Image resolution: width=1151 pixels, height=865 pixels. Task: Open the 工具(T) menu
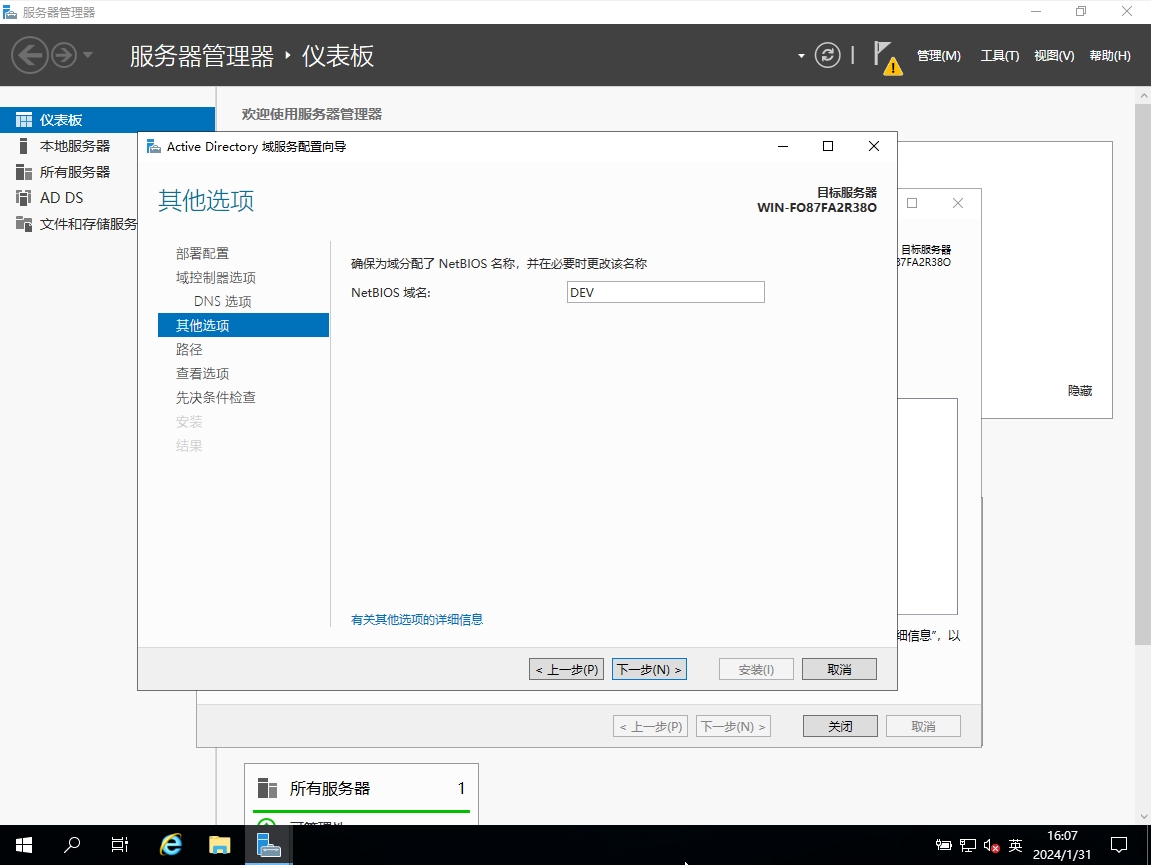[999, 56]
